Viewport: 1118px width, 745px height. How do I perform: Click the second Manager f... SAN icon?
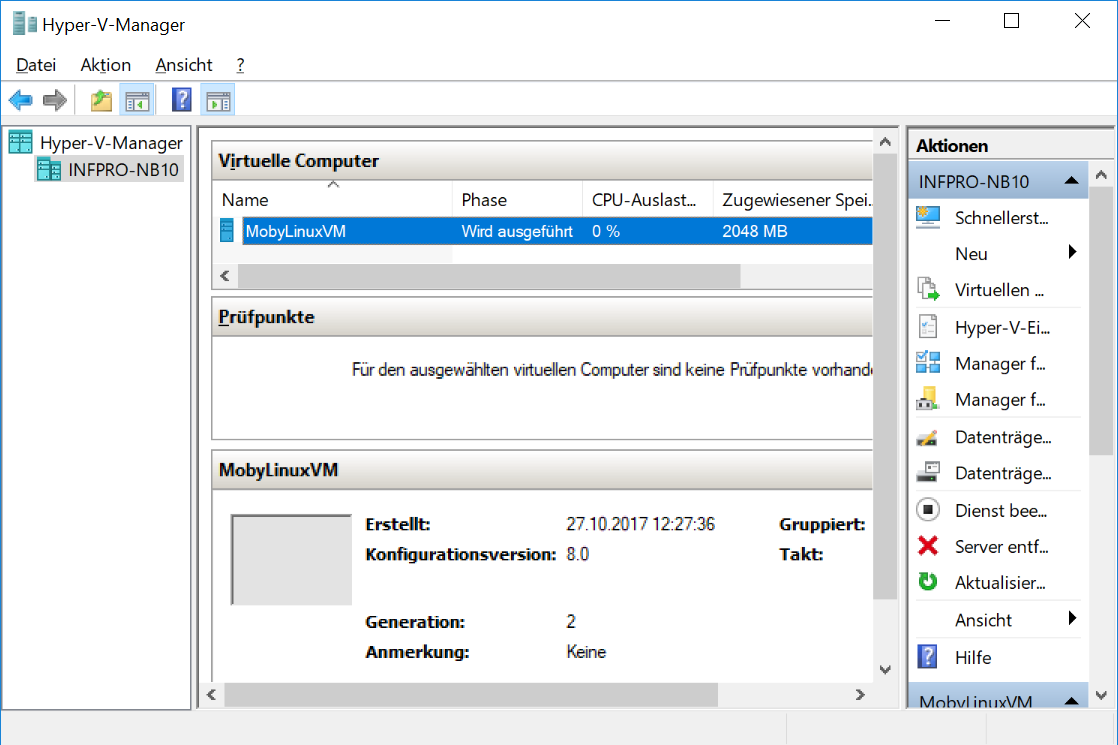point(928,399)
